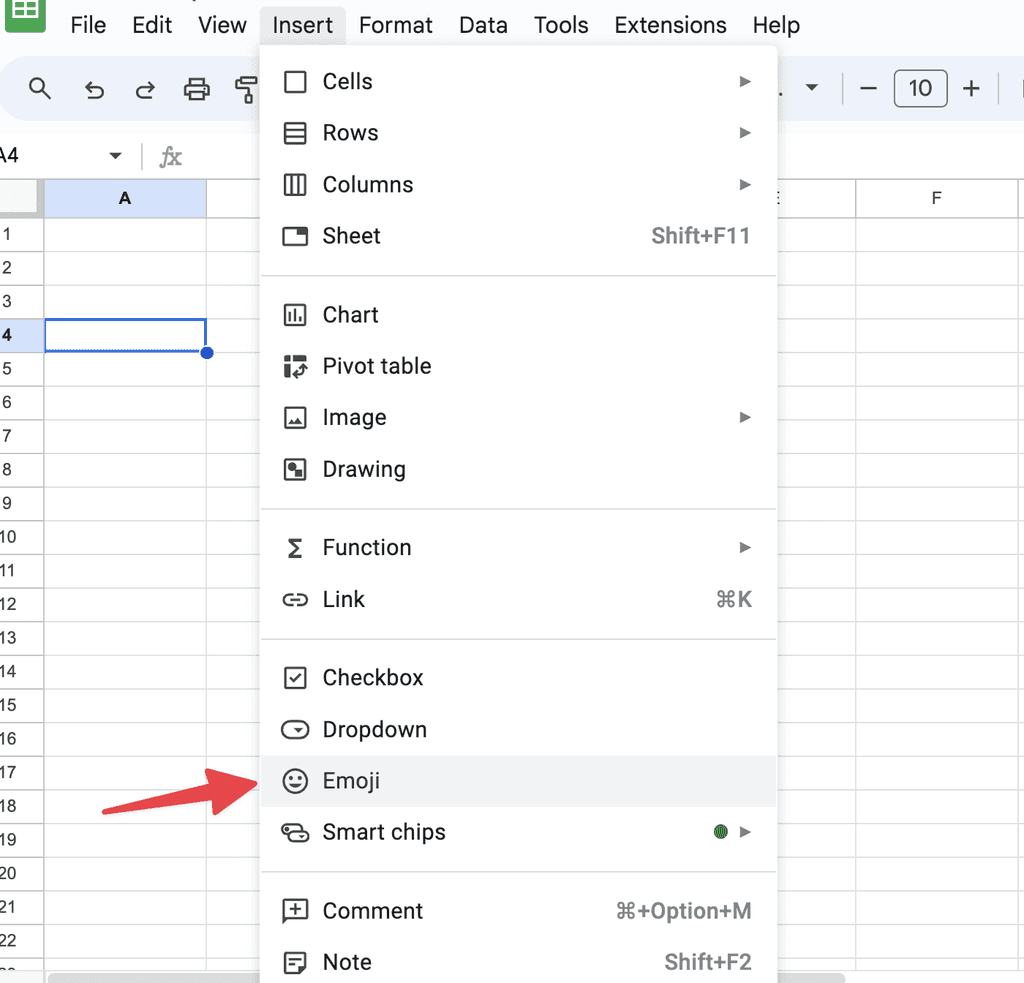1024x983 pixels.
Task: Expand the Function submenu
Action: pos(518,547)
